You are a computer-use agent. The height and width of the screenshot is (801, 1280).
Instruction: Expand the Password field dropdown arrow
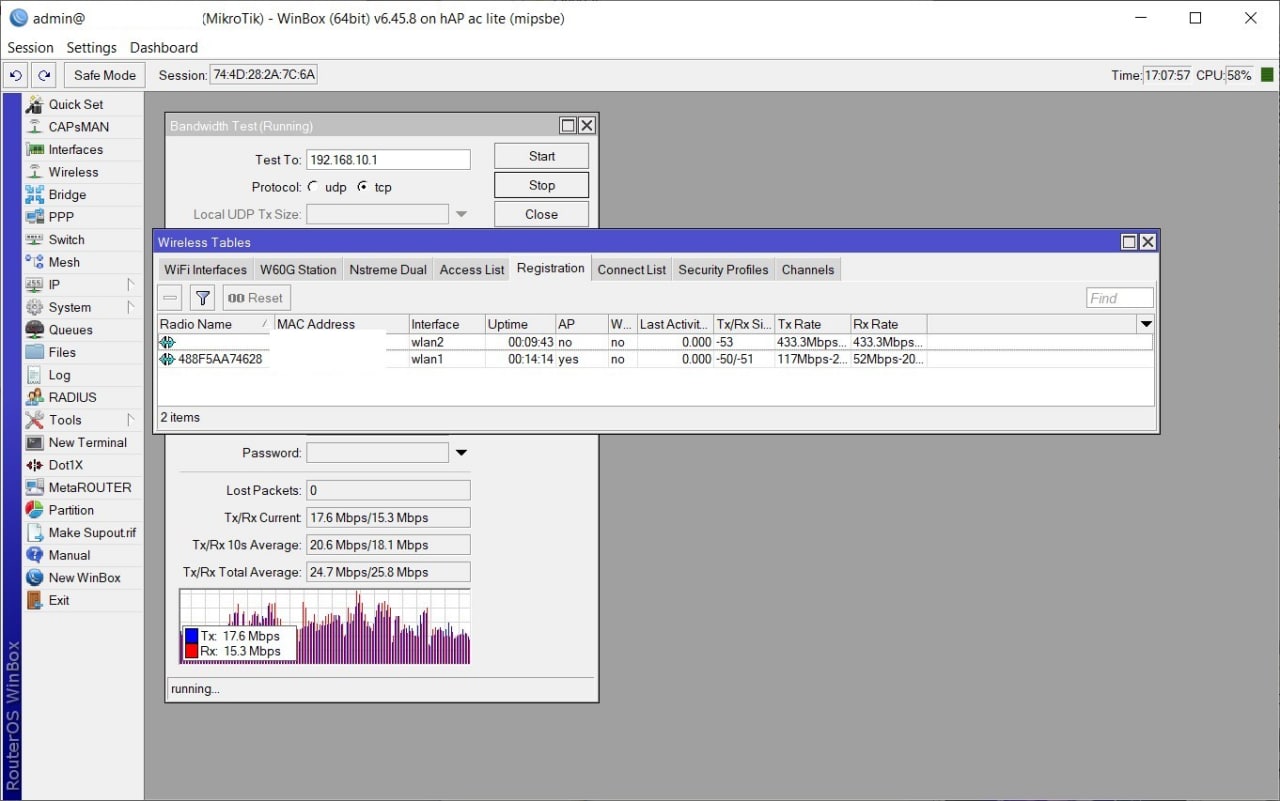click(461, 453)
